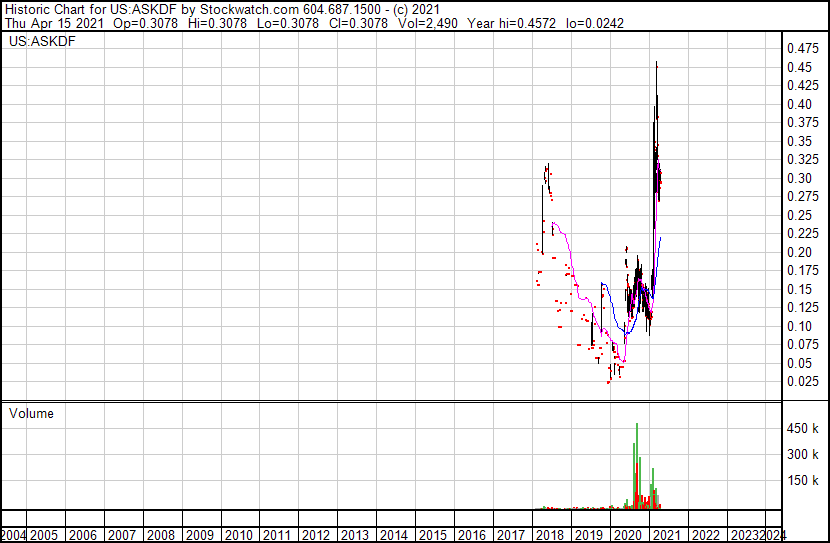830x543 pixels.
Task: Pick the 2015 year label on time axis
Action: 432,534
